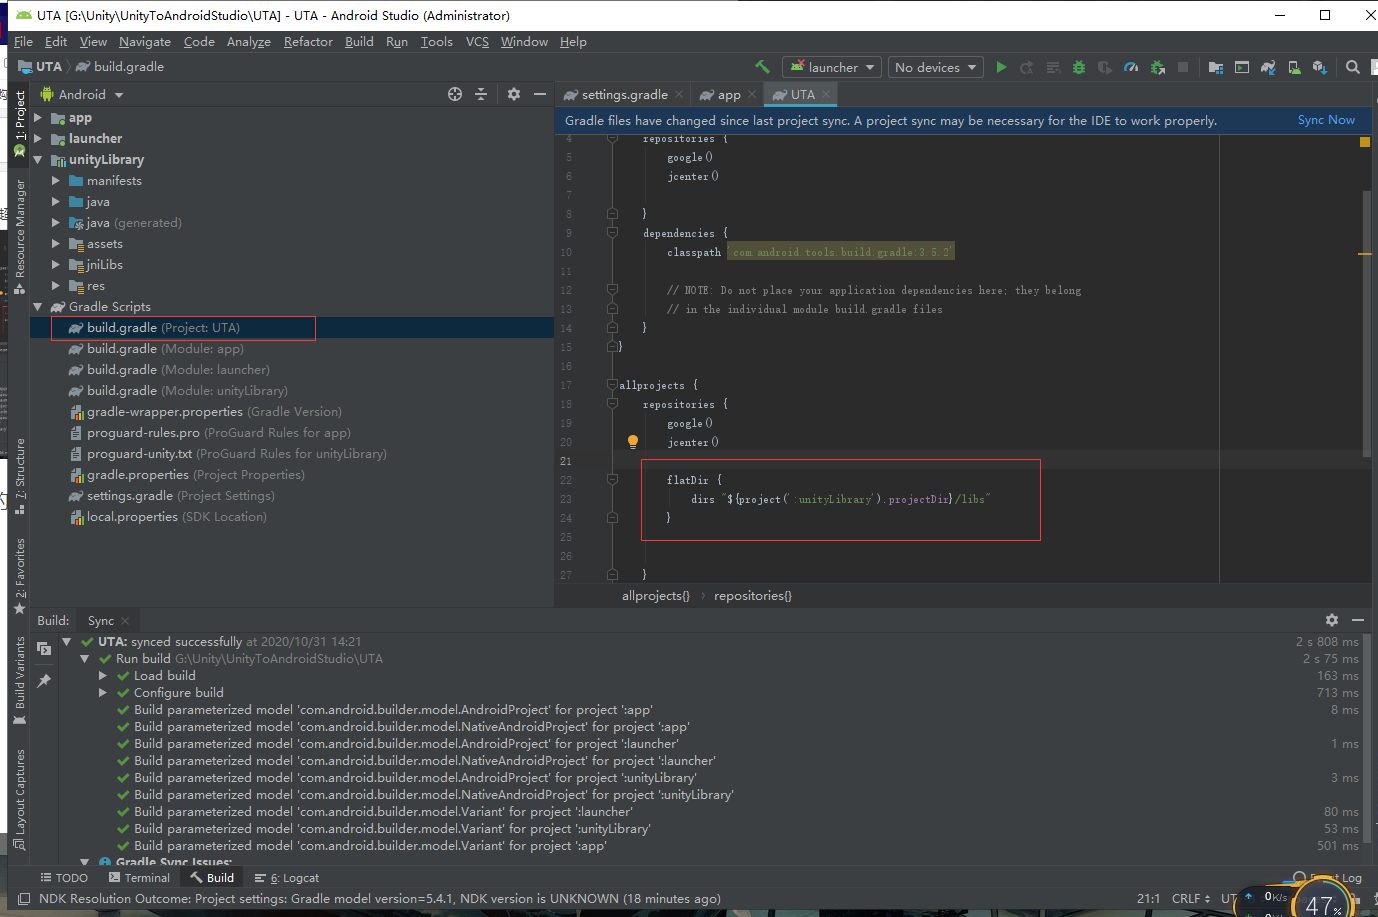Hide the Project panel with minus icon
The image size is (1378, 917).
coord(540,94)
